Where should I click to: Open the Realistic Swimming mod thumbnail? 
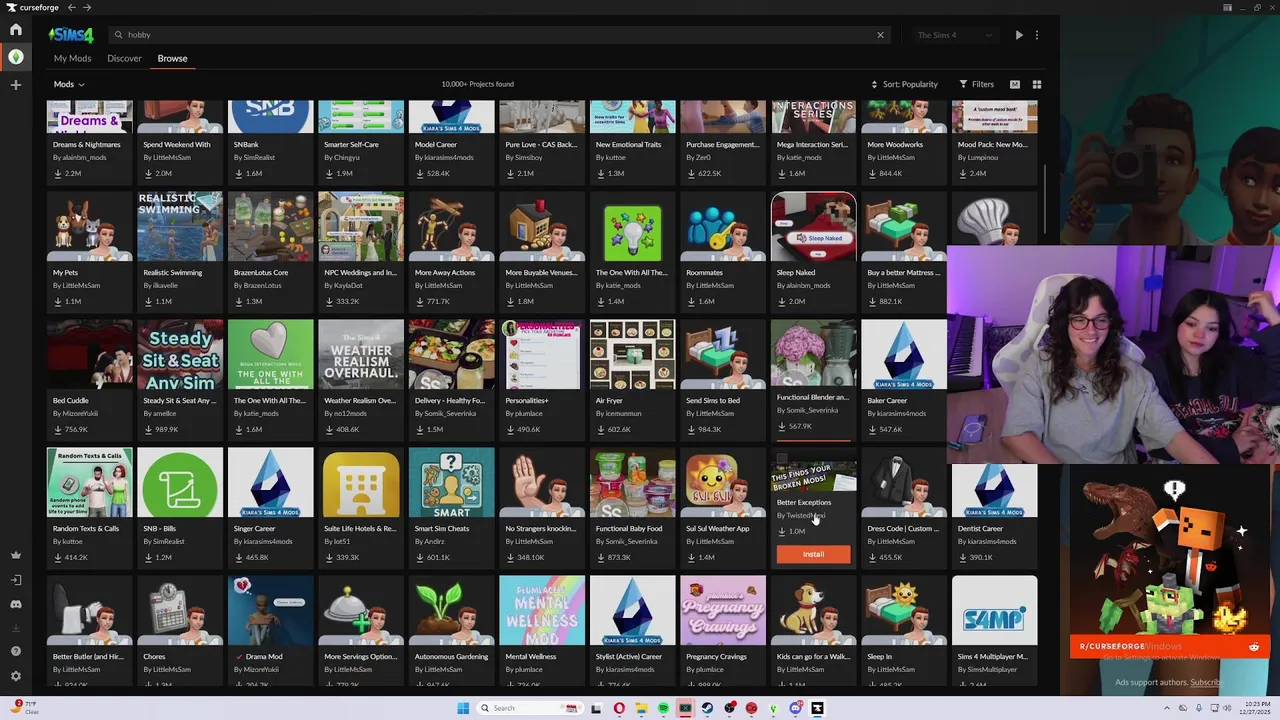(x=180, y=227)
